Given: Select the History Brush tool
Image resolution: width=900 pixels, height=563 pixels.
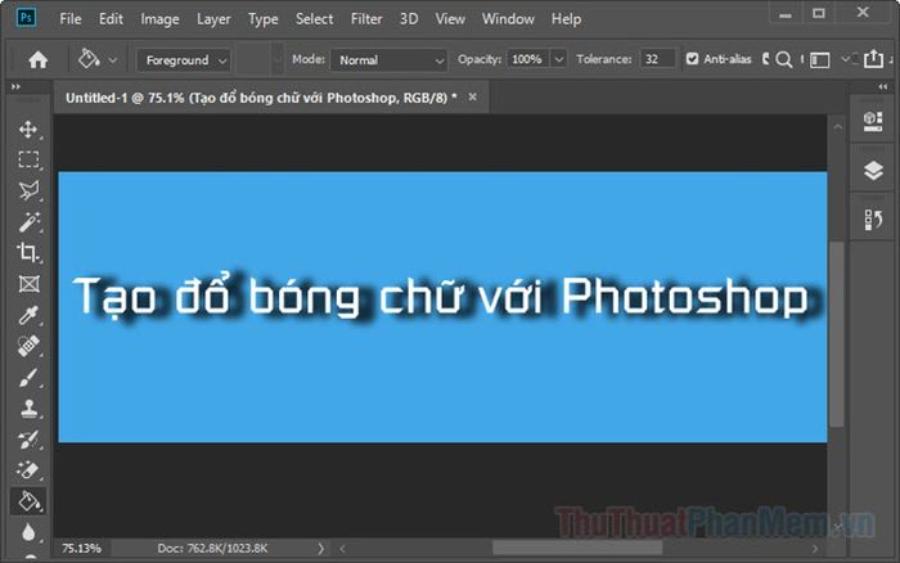Looking at the screenshot, I should pyautogui.click(x=28, y=439).
